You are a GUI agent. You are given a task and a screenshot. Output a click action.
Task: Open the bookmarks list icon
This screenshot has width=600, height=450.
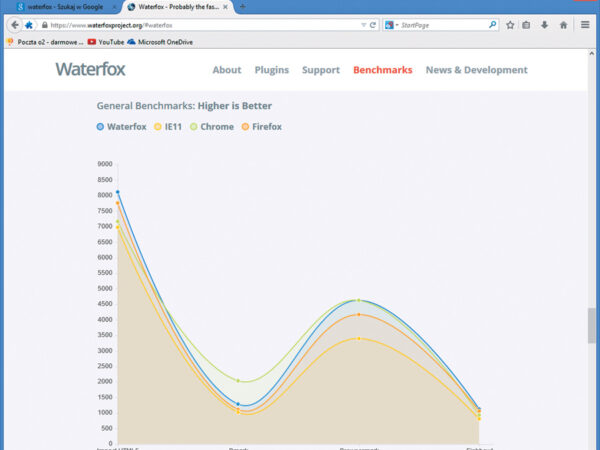[526, 25]
